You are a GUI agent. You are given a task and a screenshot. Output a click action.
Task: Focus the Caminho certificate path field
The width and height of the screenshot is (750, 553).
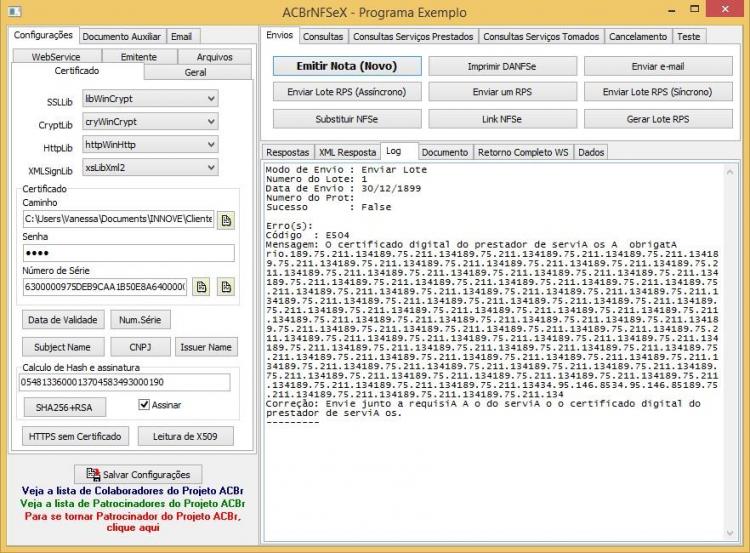tap(119, 219)
